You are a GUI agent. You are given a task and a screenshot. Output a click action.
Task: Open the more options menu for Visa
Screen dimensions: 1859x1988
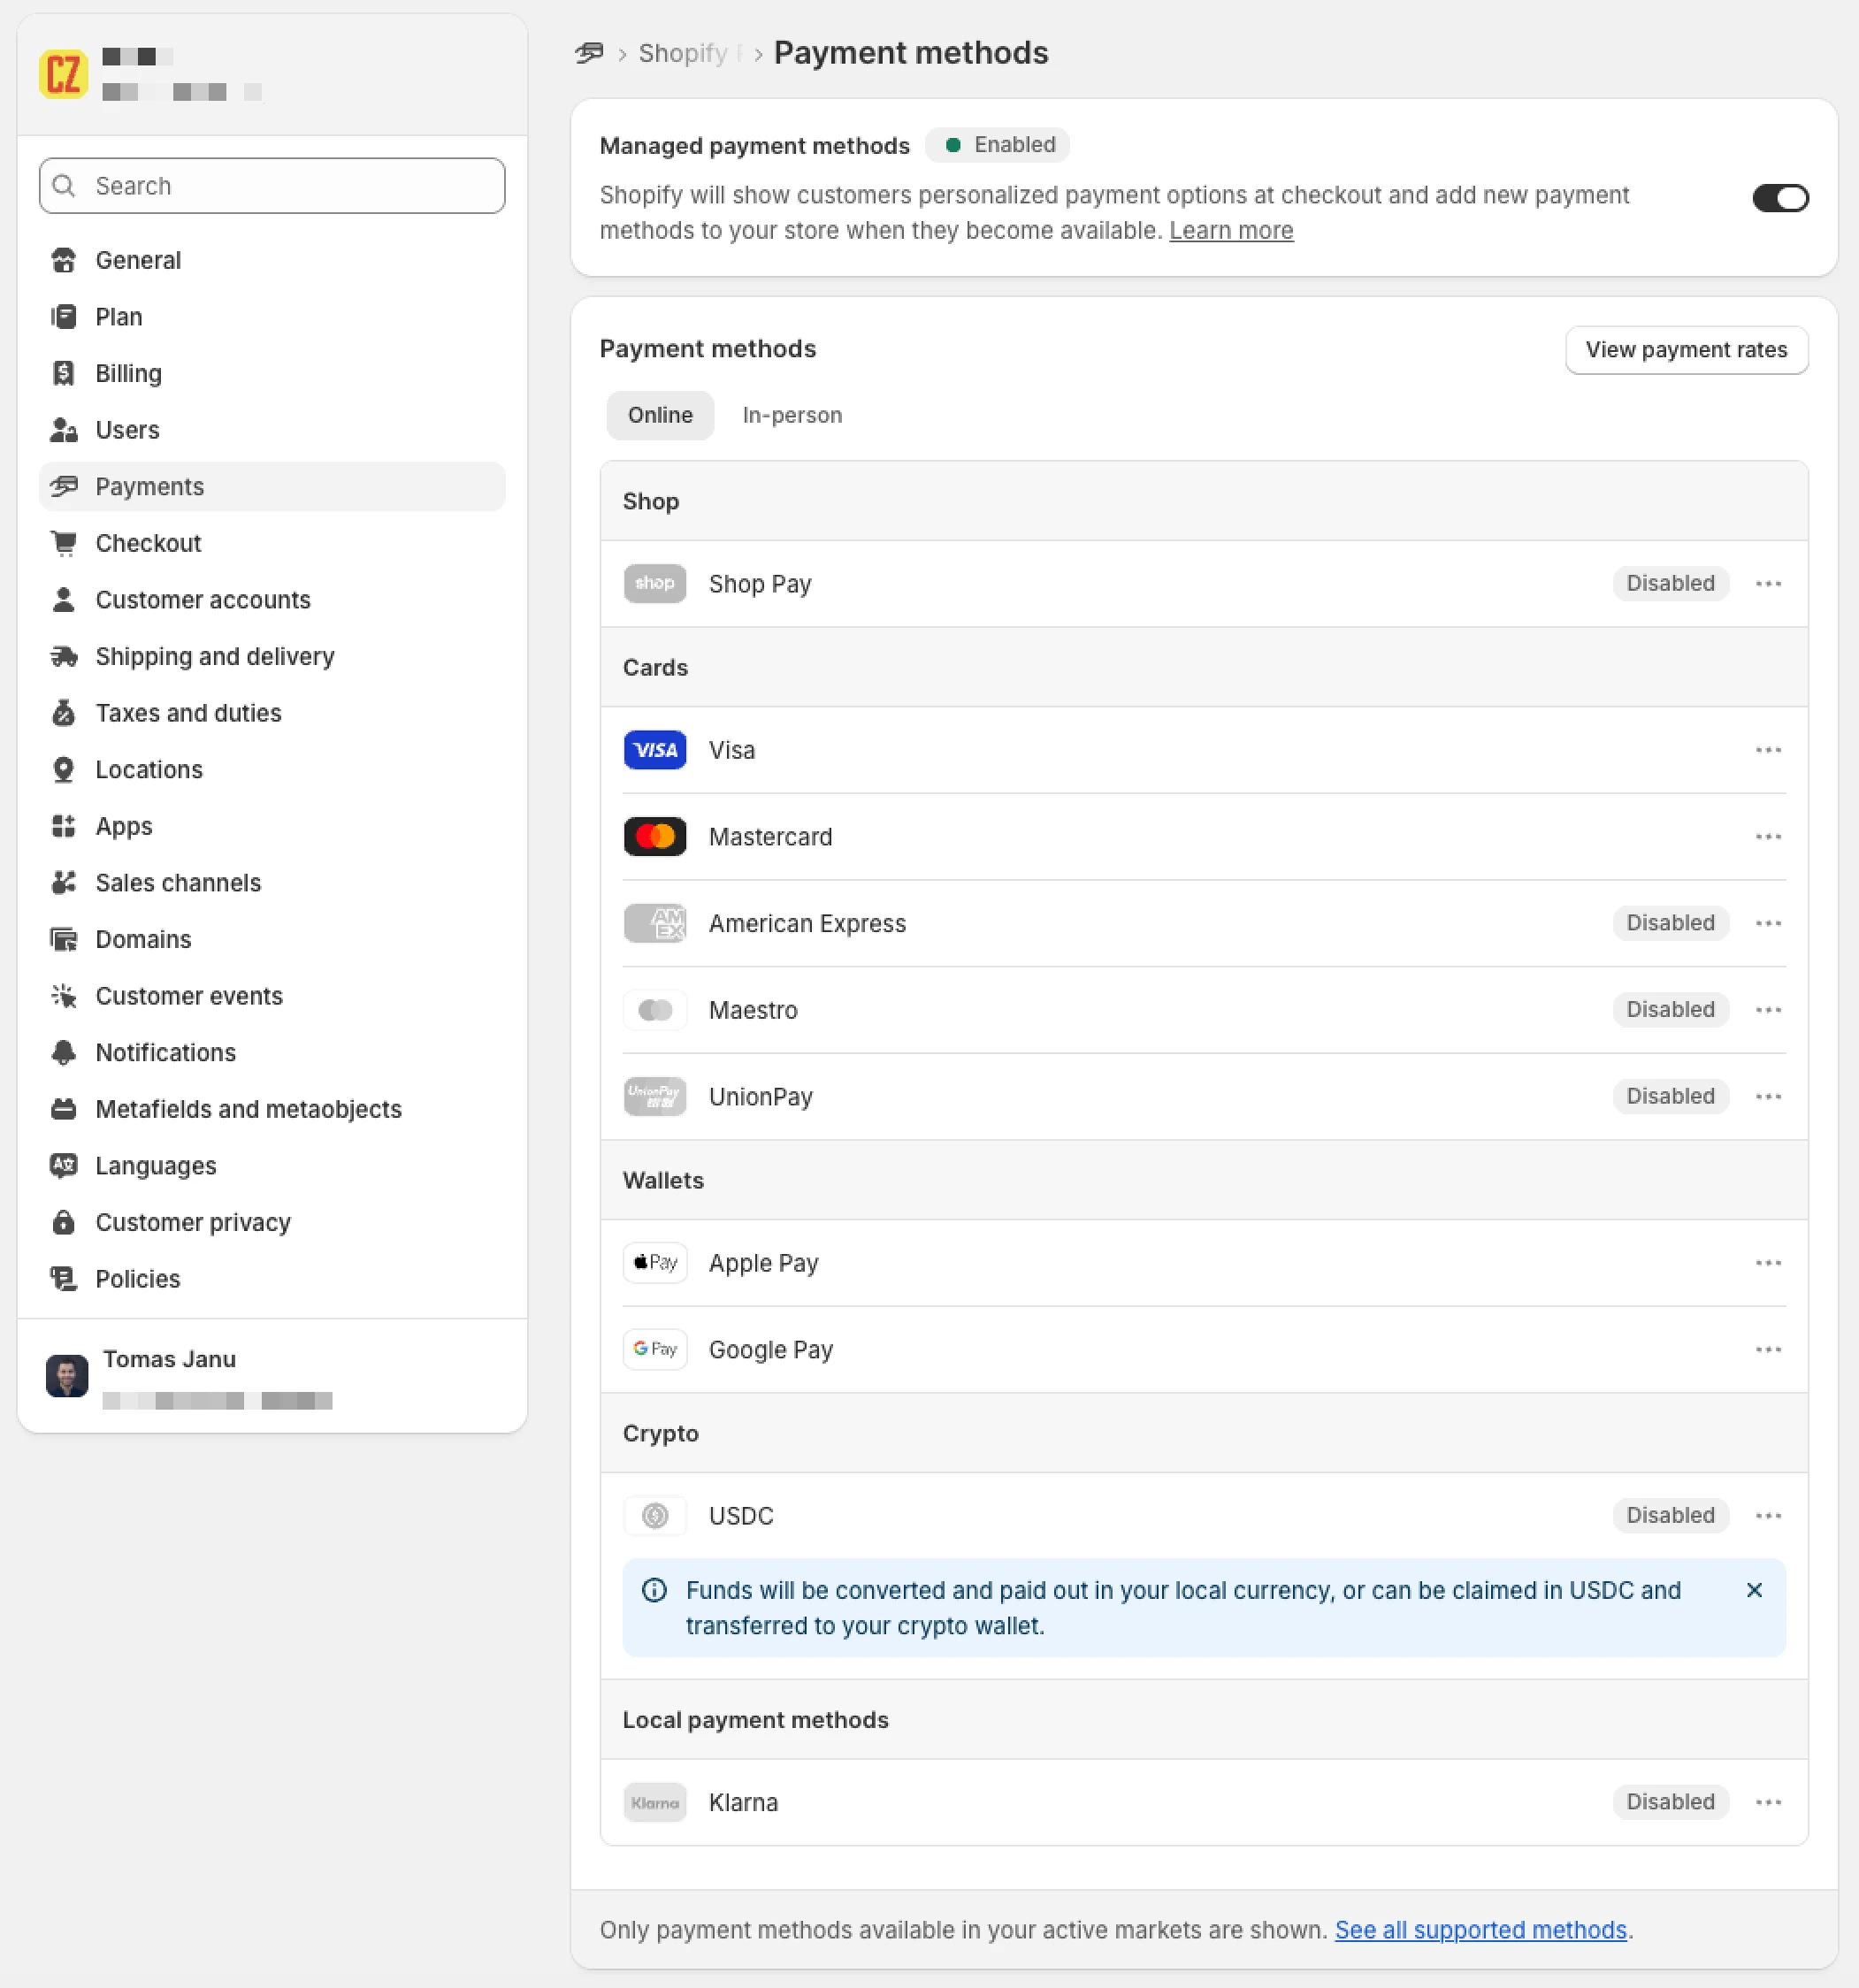[x=1768, y=750]
